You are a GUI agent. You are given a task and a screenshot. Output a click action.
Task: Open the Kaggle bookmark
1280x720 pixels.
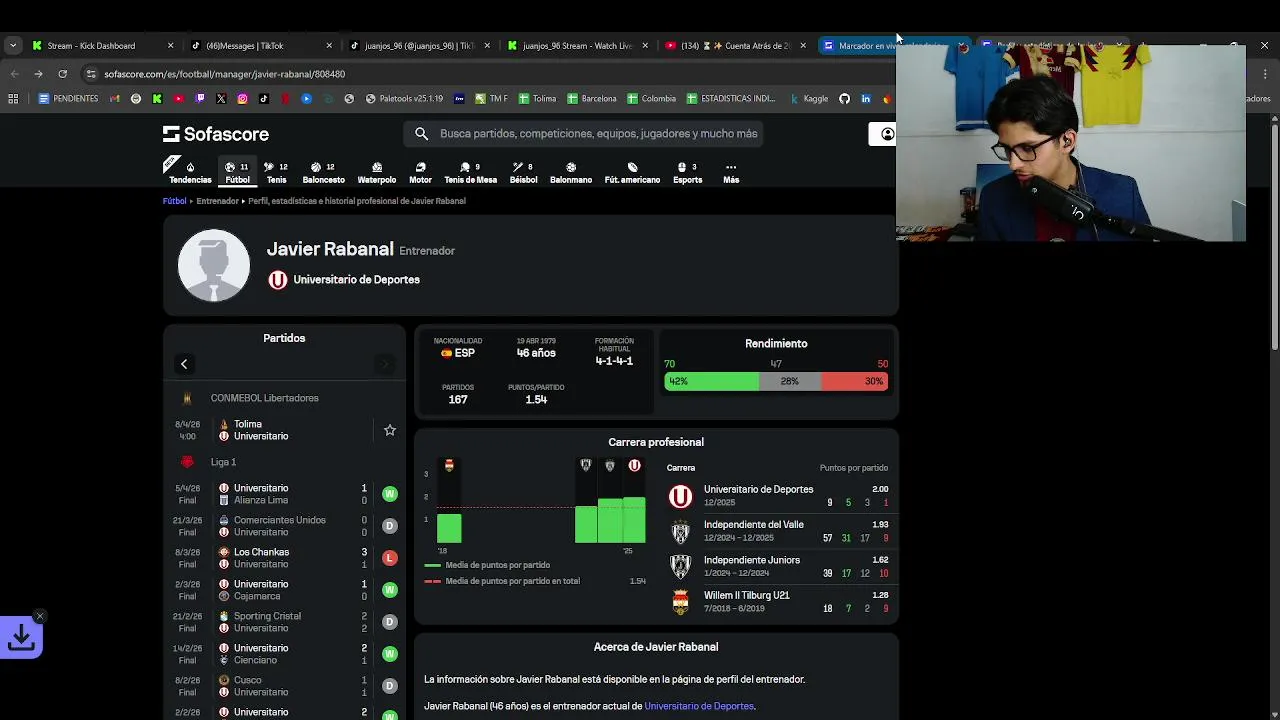(x=808, y=99)
